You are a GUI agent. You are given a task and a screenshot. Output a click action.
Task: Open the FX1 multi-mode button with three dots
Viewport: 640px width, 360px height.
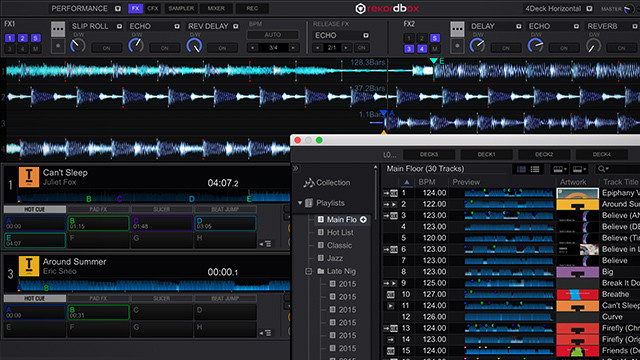pyautogui.click(x=58, y=29)
